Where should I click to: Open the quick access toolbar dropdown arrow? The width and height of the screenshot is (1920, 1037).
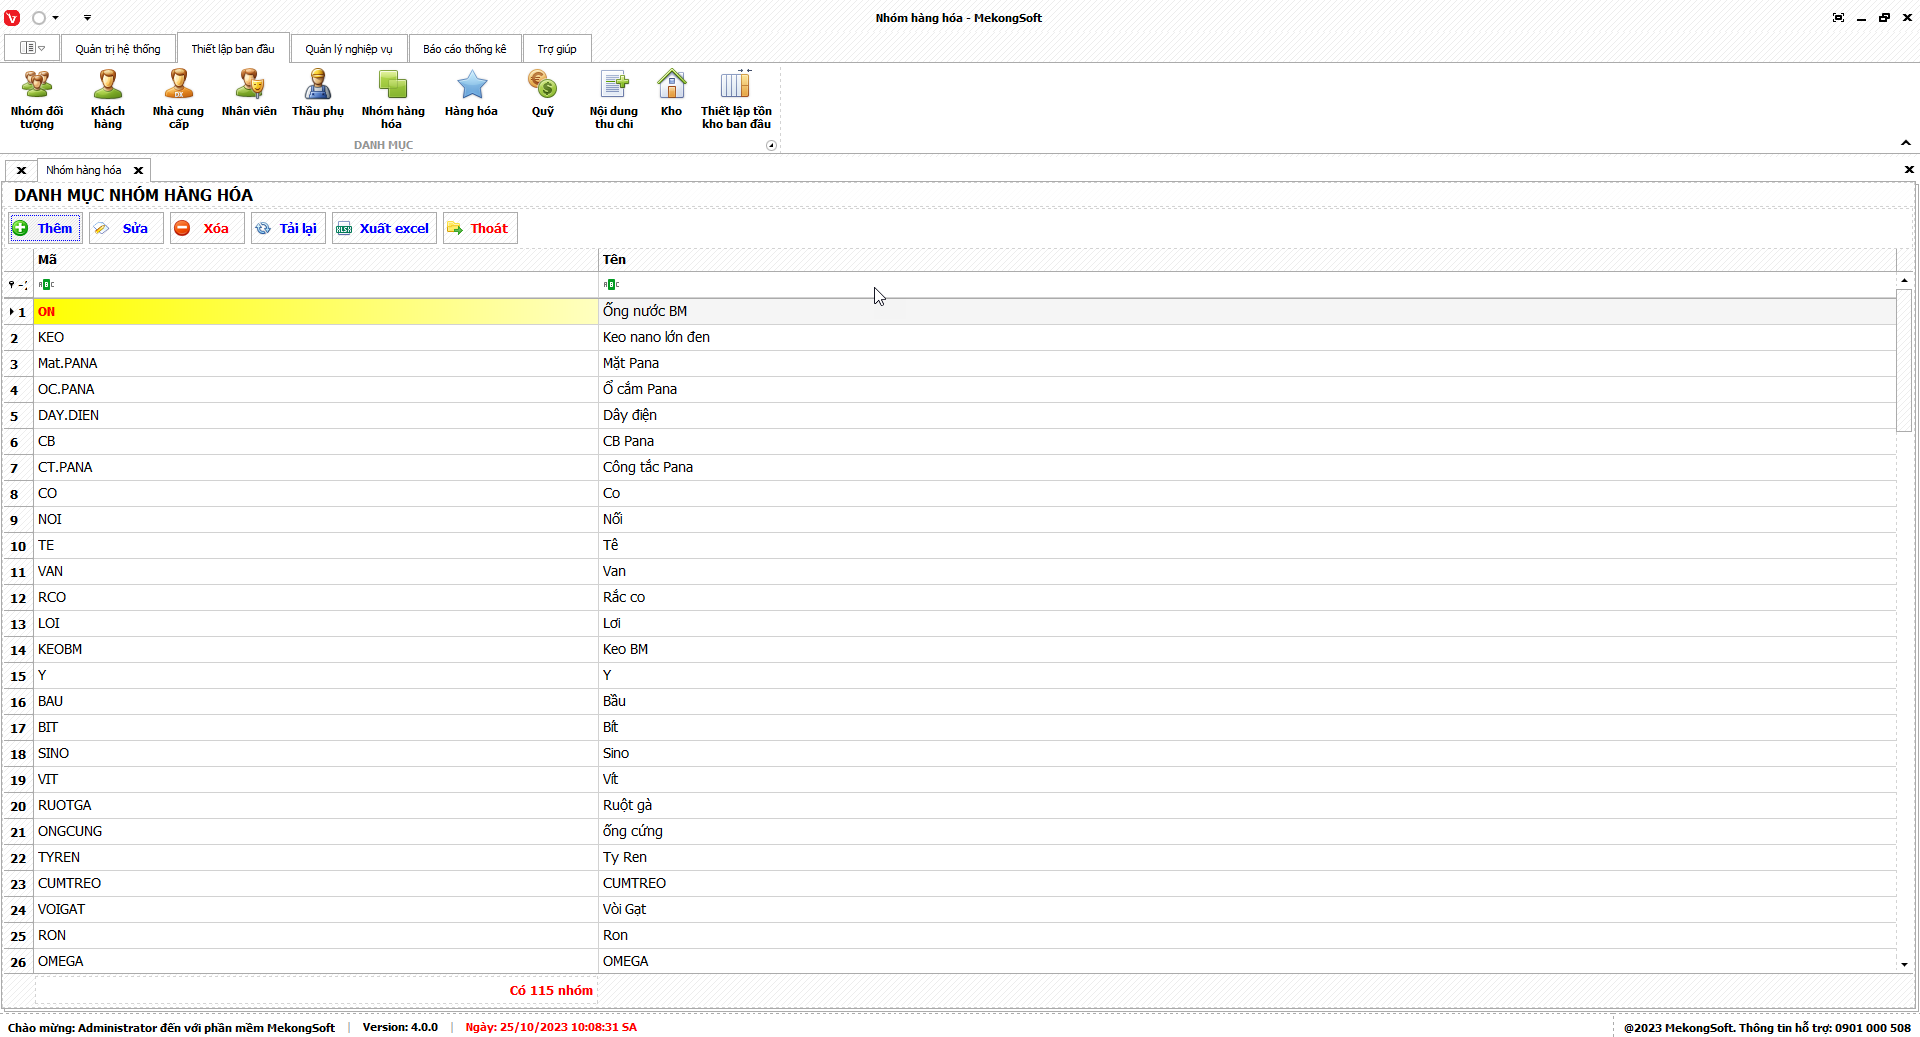[87, 18]
